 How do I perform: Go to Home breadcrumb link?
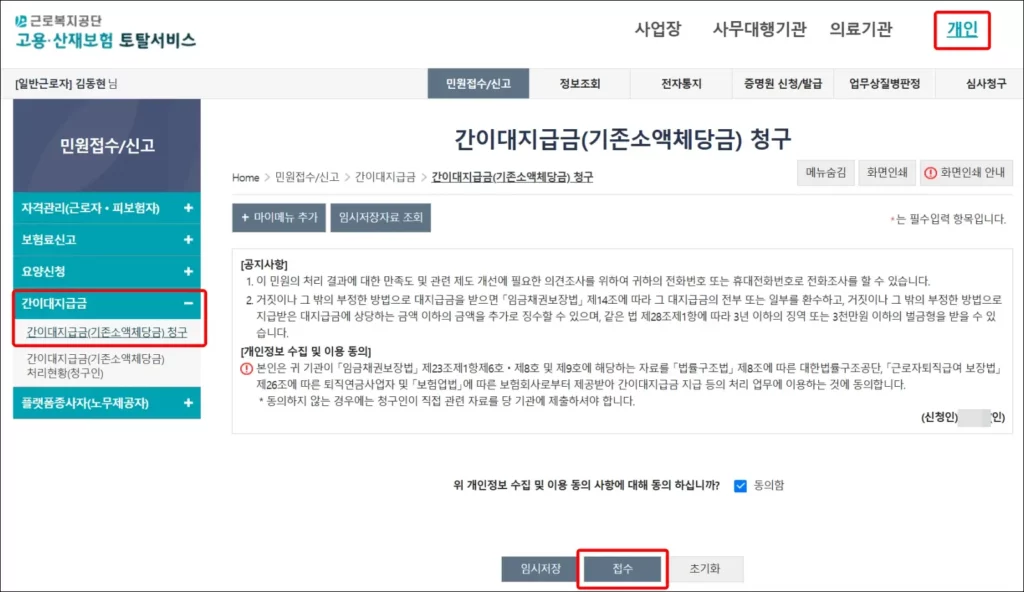(246, 178)
